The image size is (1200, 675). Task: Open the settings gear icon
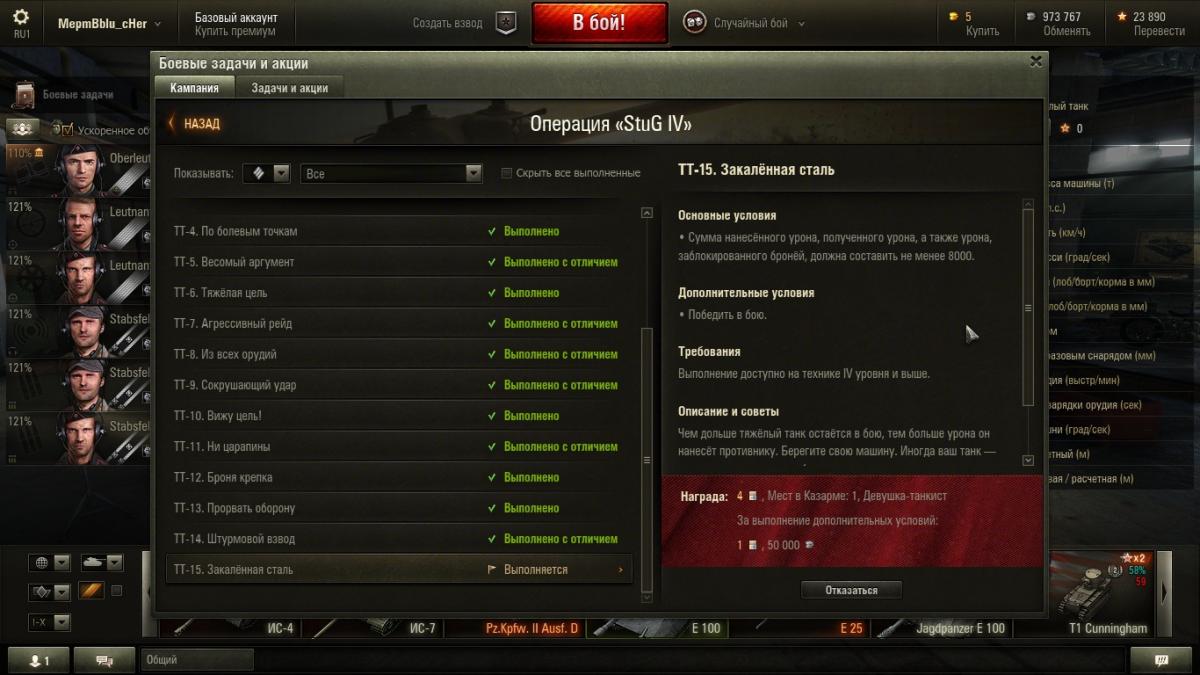point(21,17)
